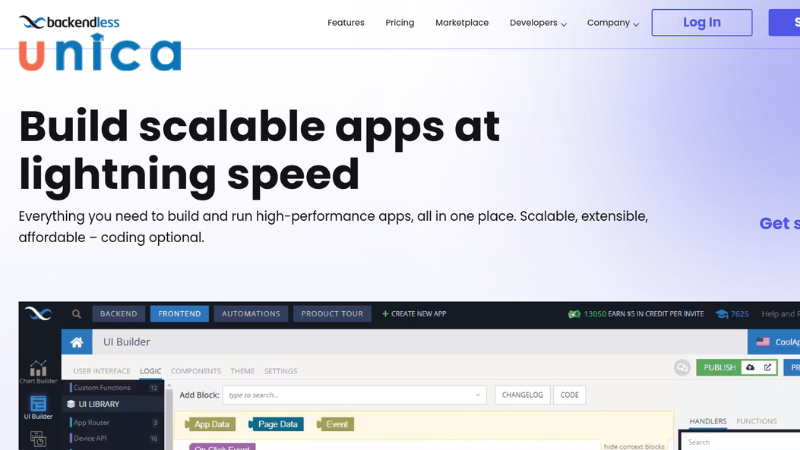Click the home icon beside UI Builder
This screenshot has height=450, width=800.
click(x=77, y=342)
